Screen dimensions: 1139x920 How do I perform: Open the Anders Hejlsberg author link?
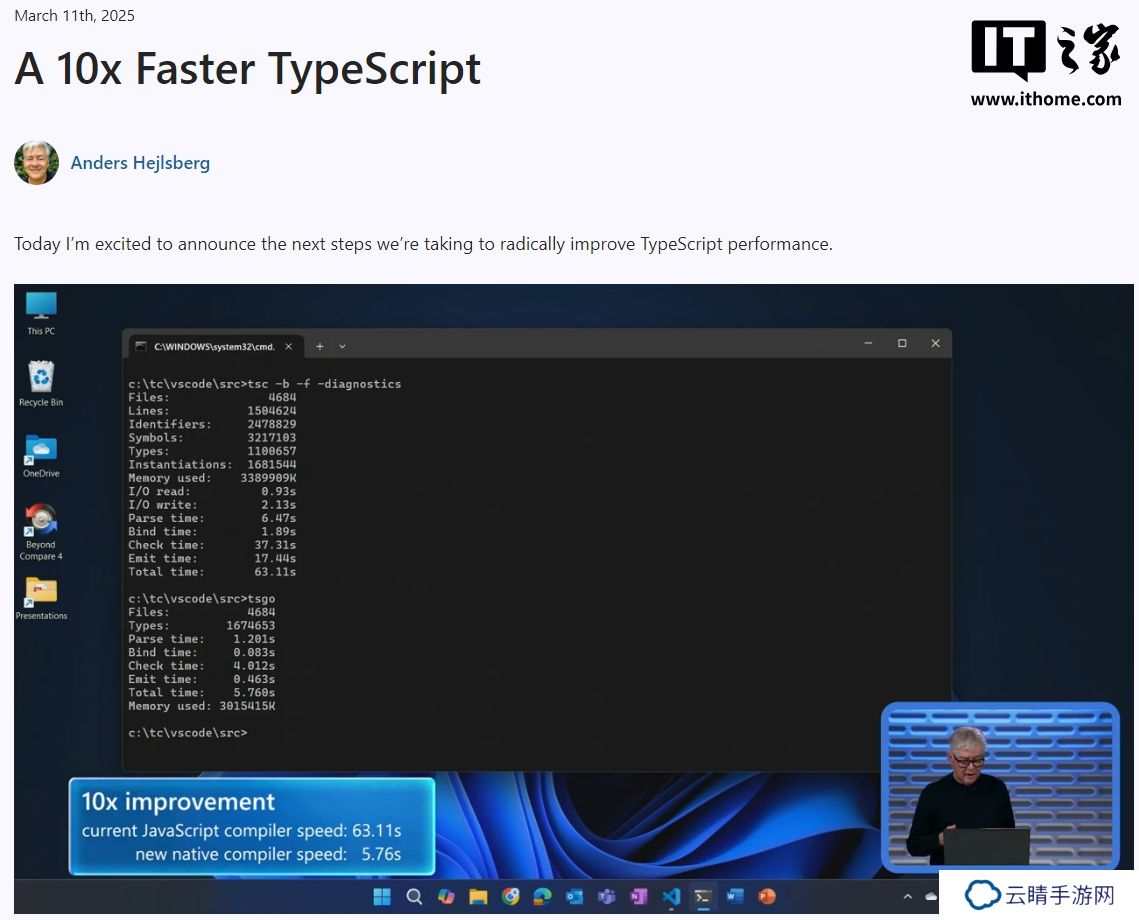[x=140, y=163]
